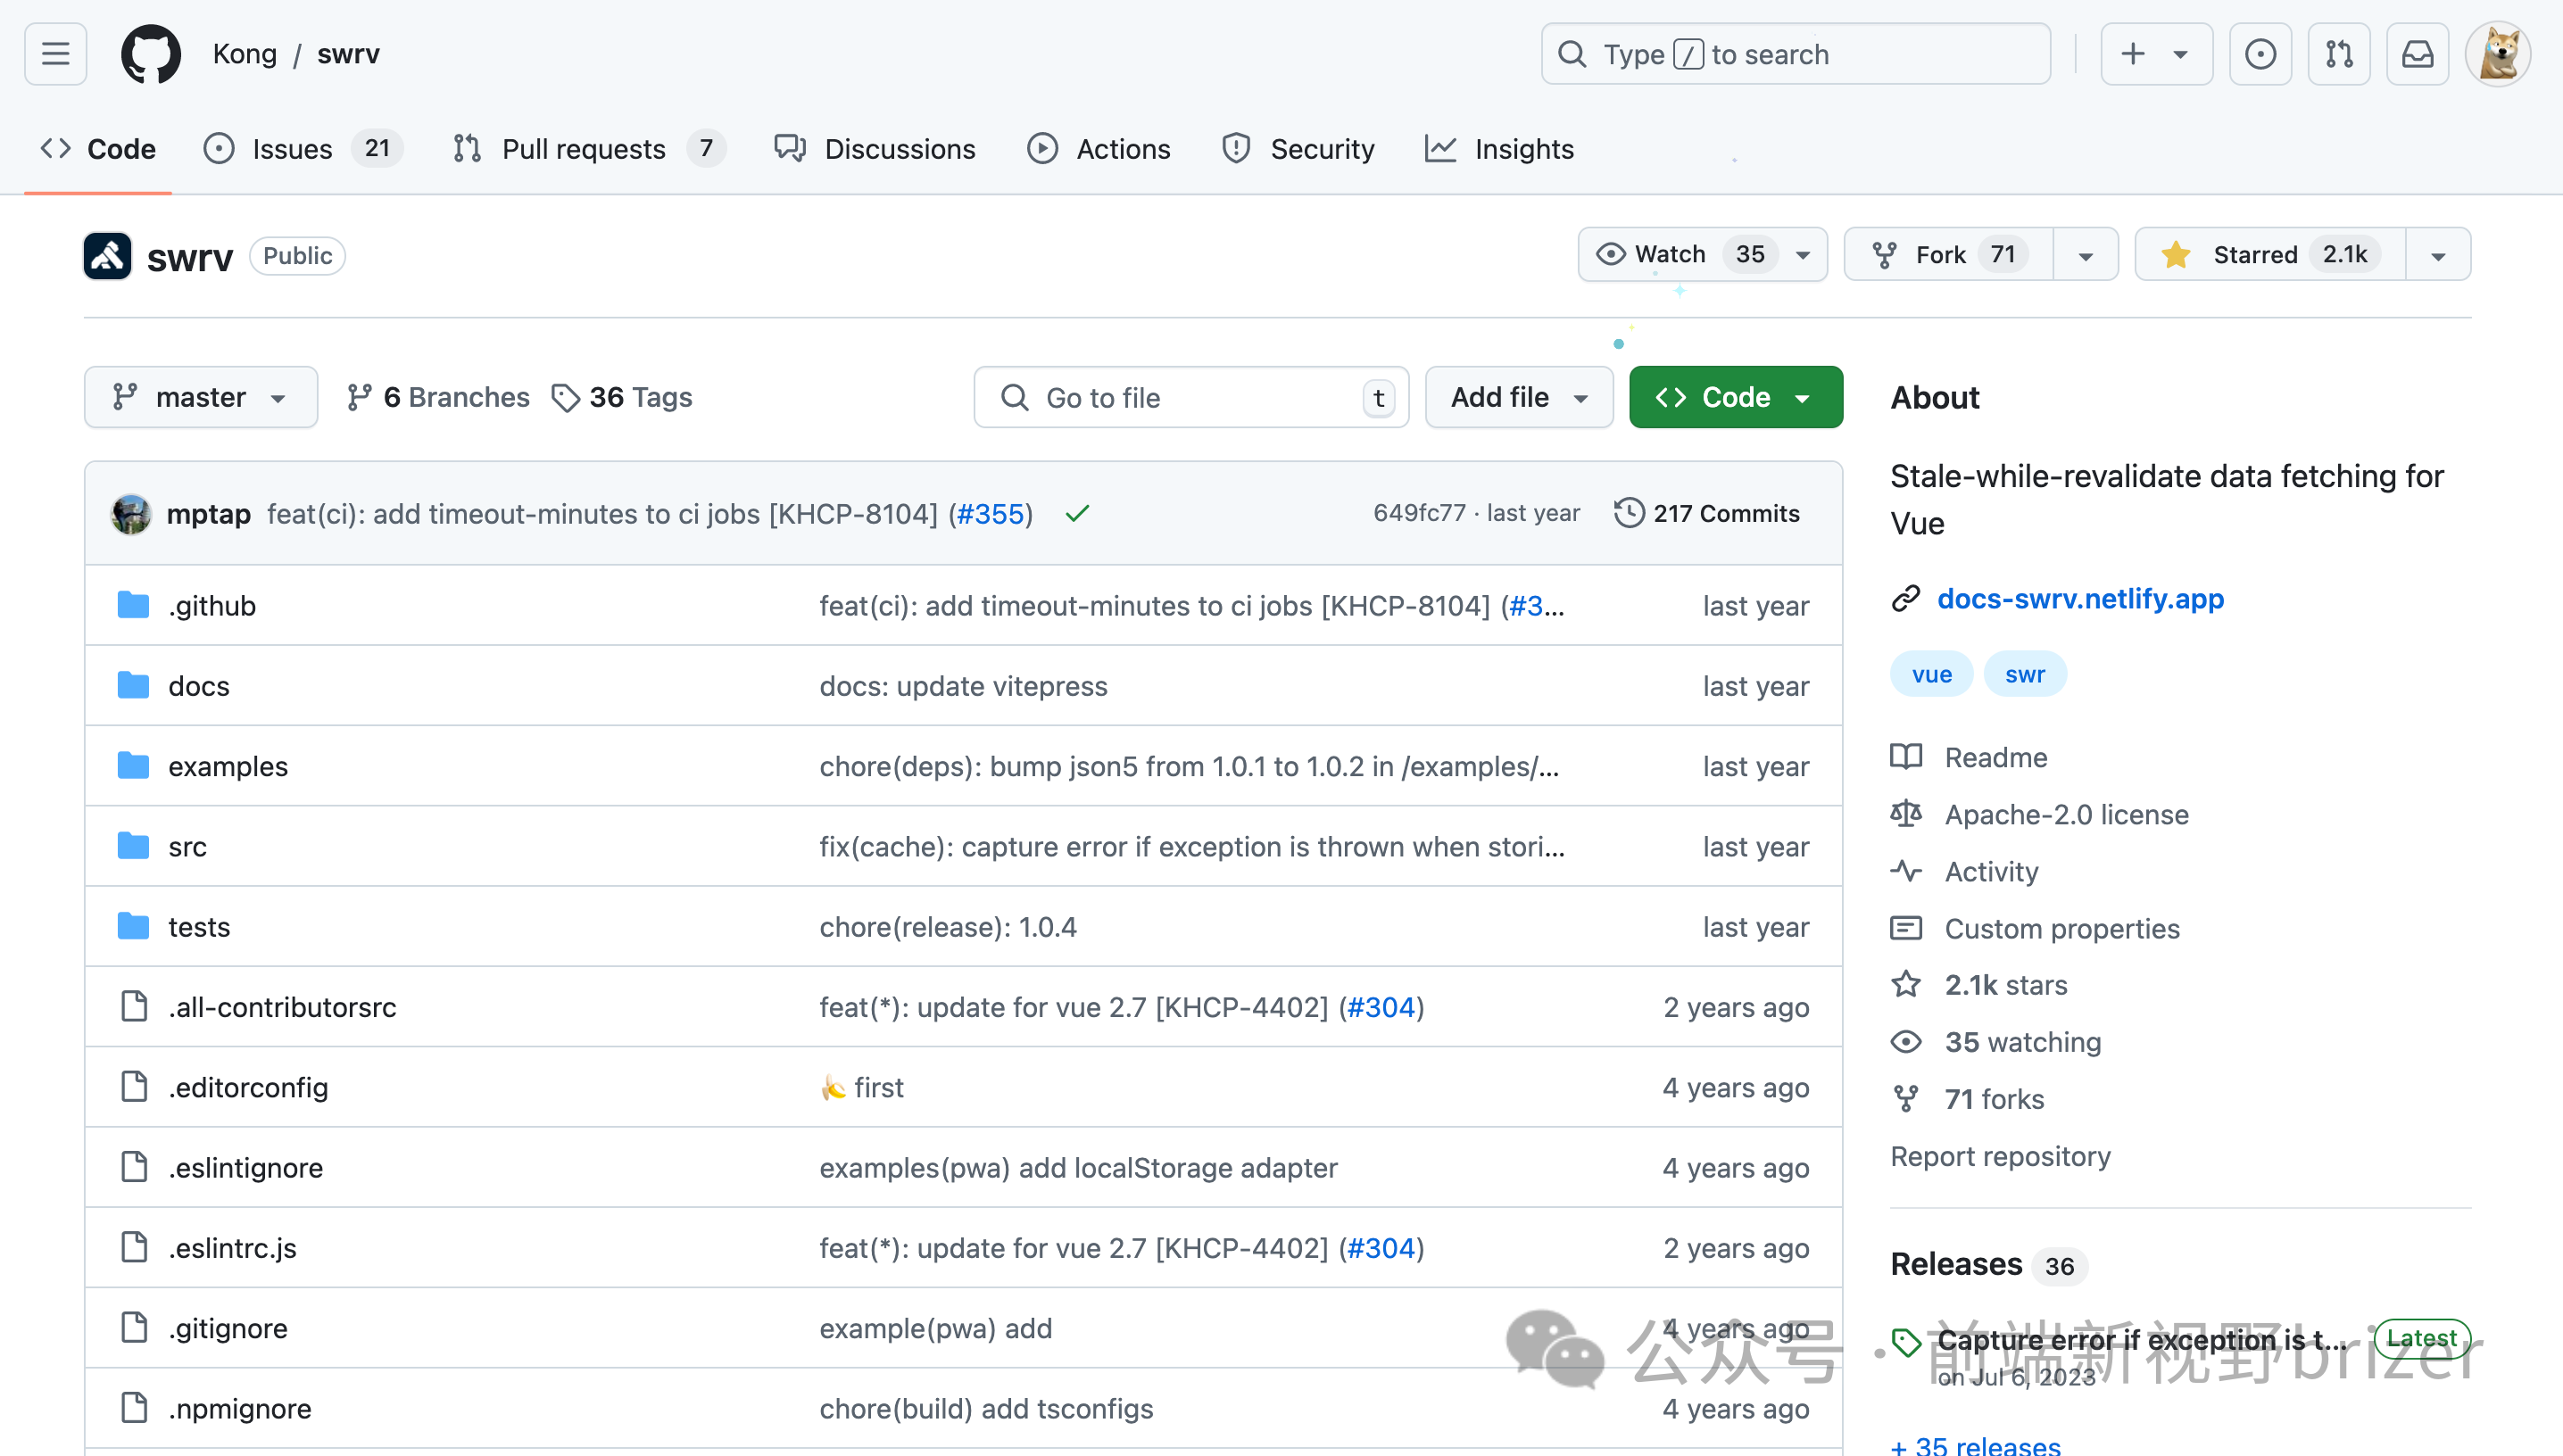
Task: Expand the Add file dropdown
Action: pos(1518,398)
